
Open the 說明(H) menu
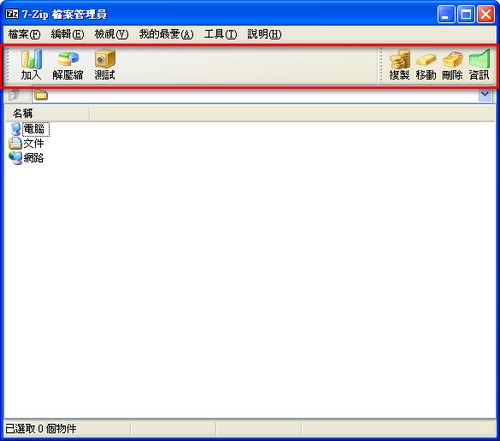264,34
